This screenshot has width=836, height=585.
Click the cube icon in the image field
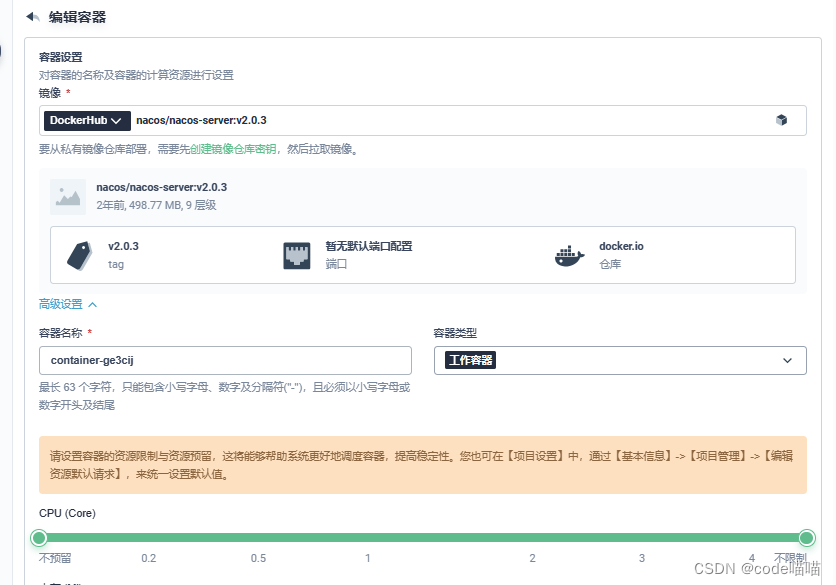point(781,120)
